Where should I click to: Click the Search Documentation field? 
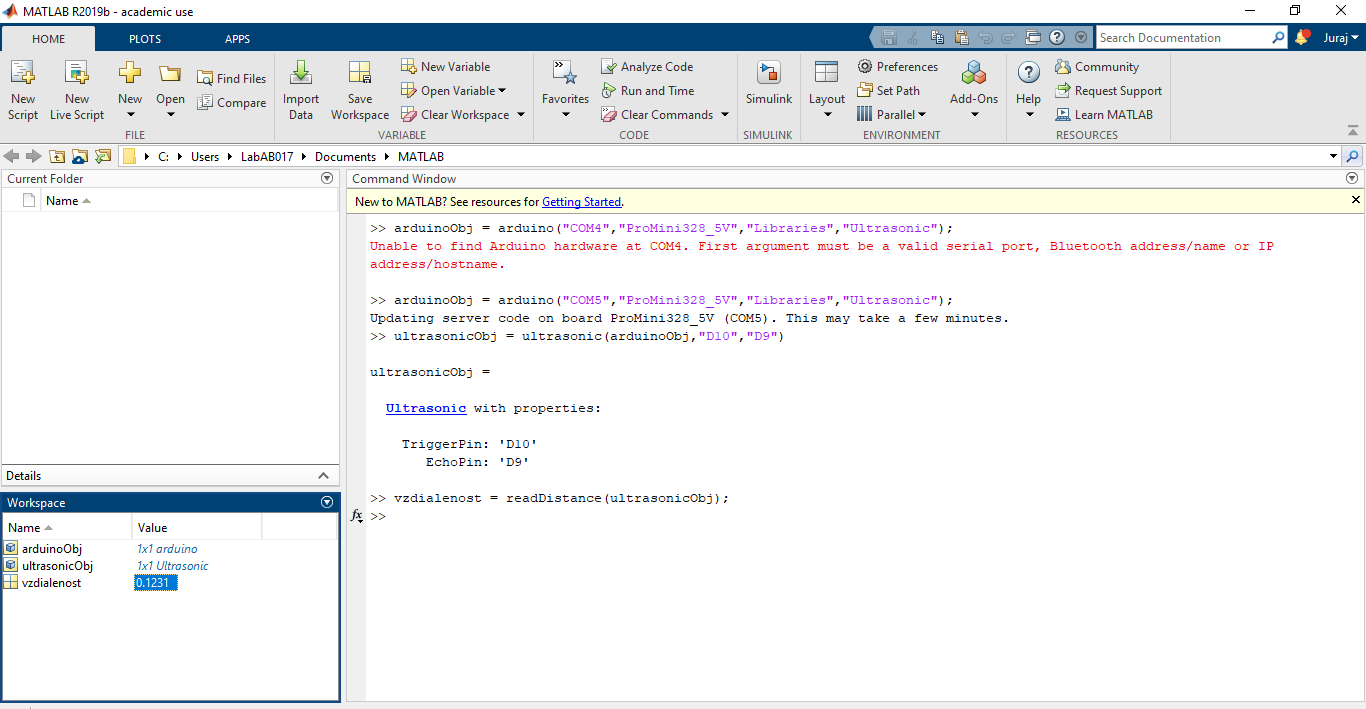pyautogui.click(x=1184, y=38)
